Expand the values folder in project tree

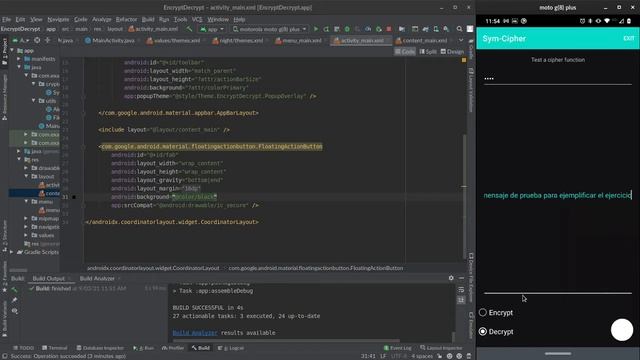(x=26, y=235)
